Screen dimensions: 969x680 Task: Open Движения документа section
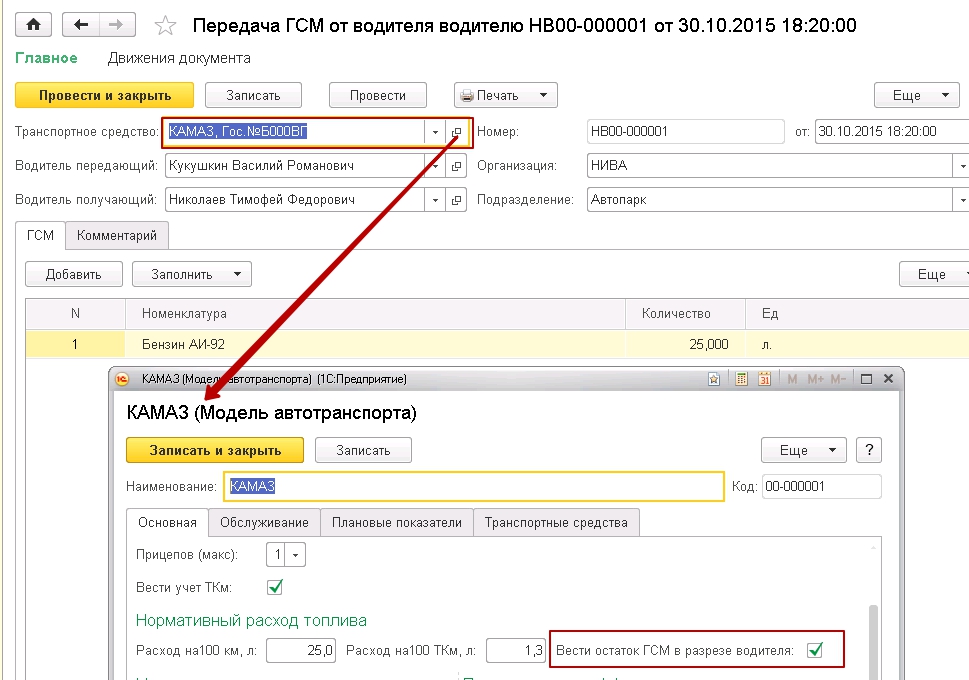point(179,58)
